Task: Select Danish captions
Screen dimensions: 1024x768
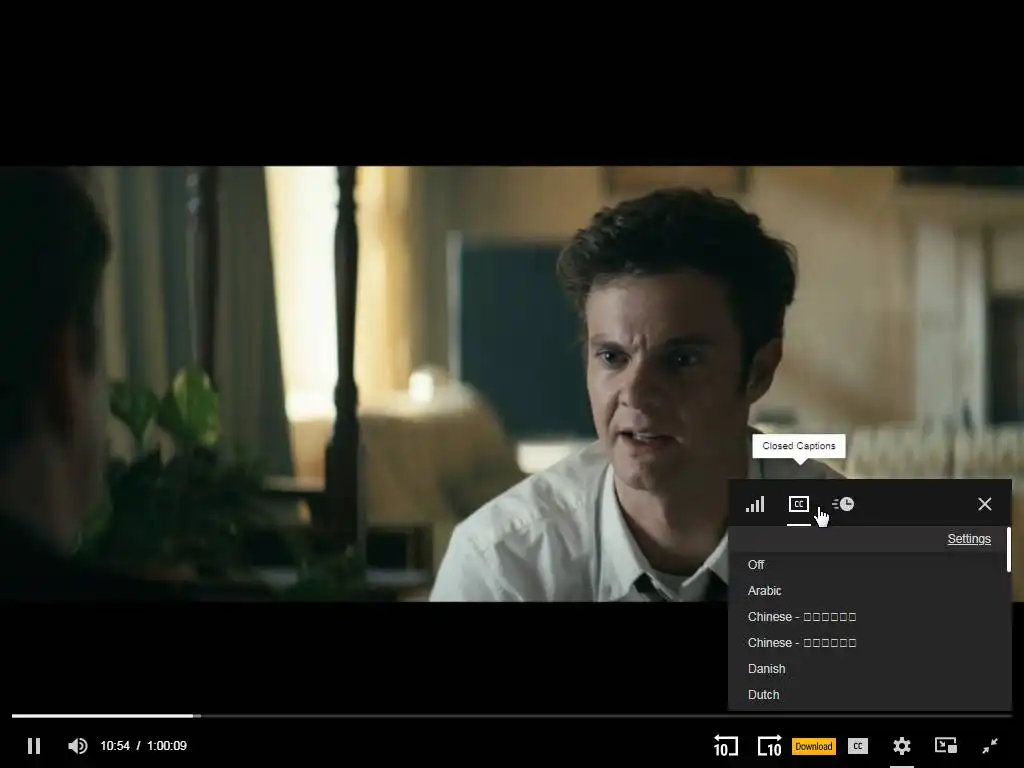Action: point(869,669)
